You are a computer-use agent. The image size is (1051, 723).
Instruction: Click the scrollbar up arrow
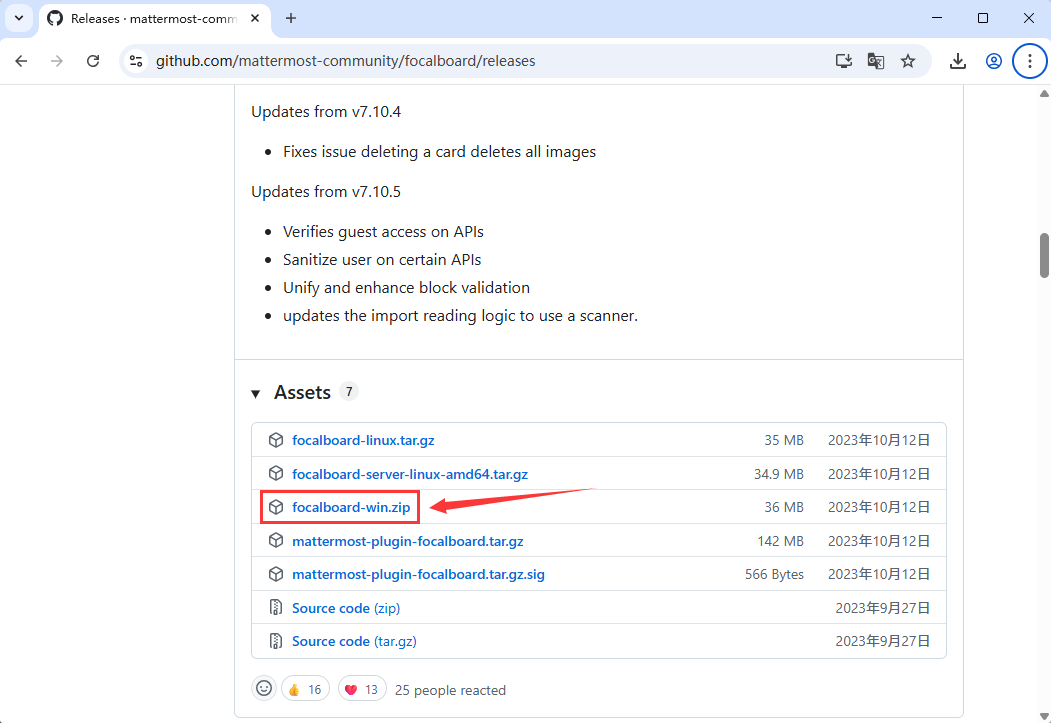[1044, 94]
